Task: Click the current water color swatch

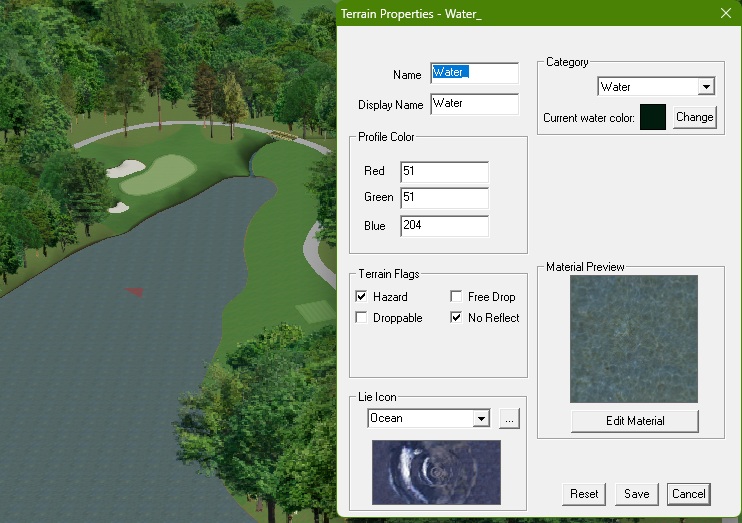Action: pyautogui.click(x=653, y=117)
